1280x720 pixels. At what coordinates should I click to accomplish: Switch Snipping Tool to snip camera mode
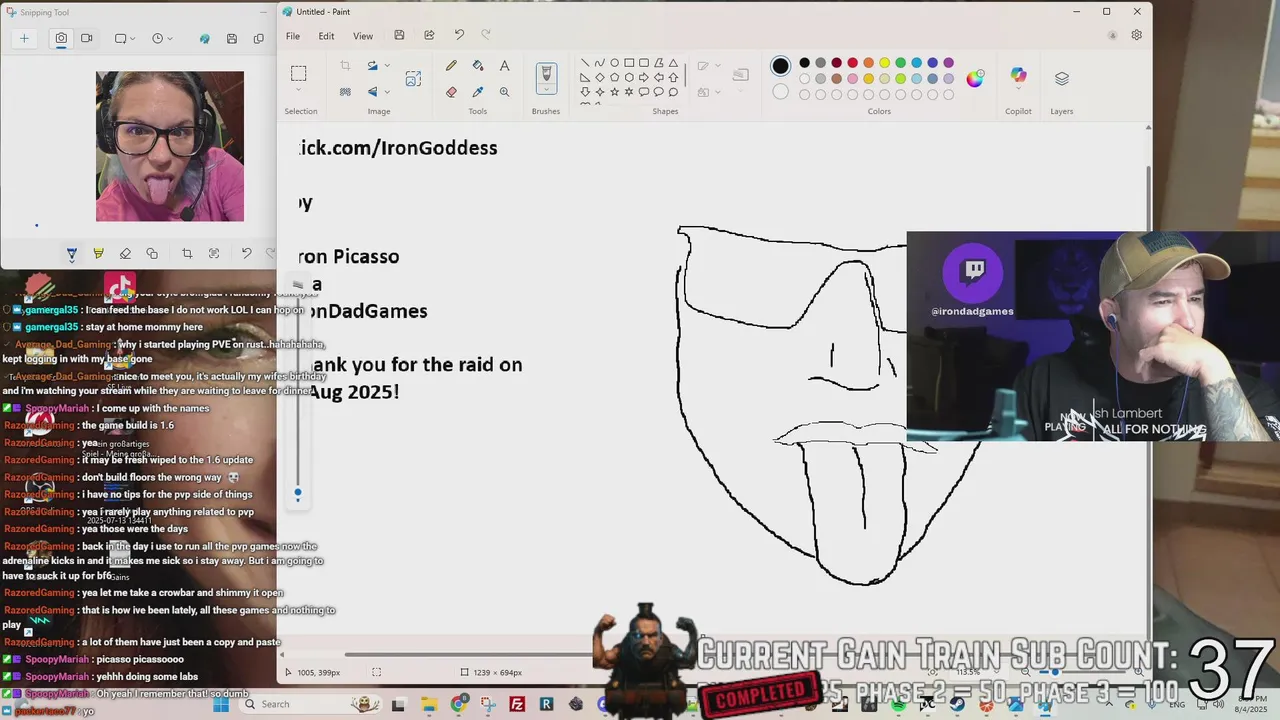pos(61,38)
